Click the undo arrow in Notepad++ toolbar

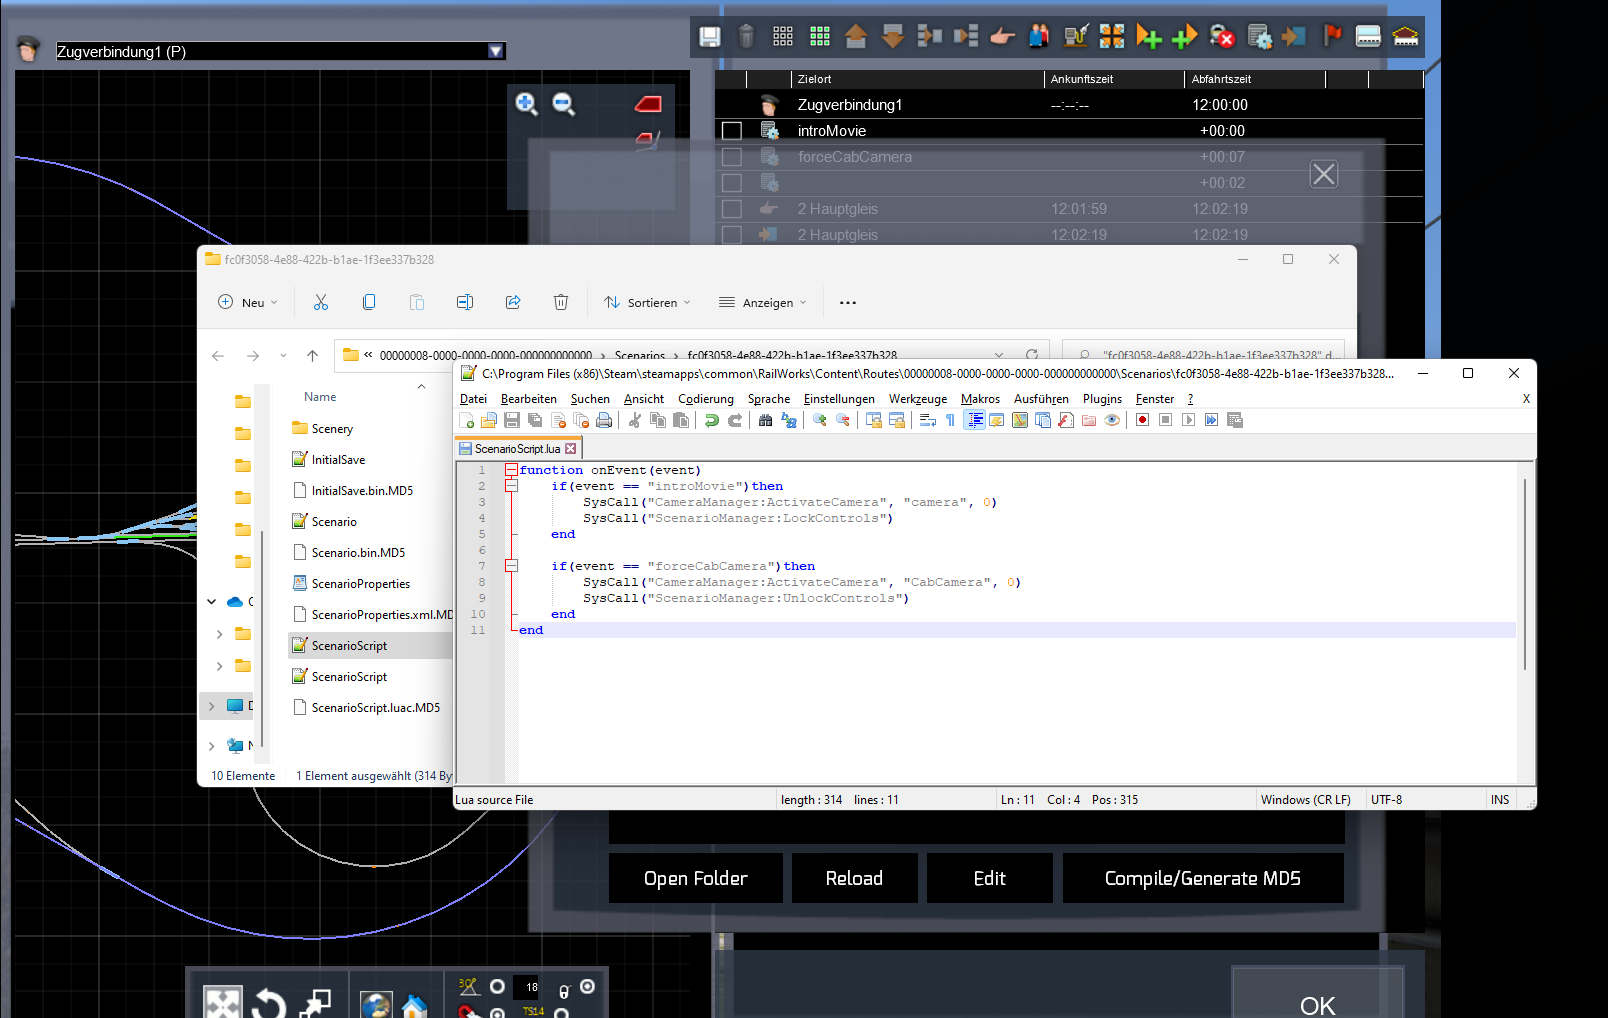[x=712, y=420]
